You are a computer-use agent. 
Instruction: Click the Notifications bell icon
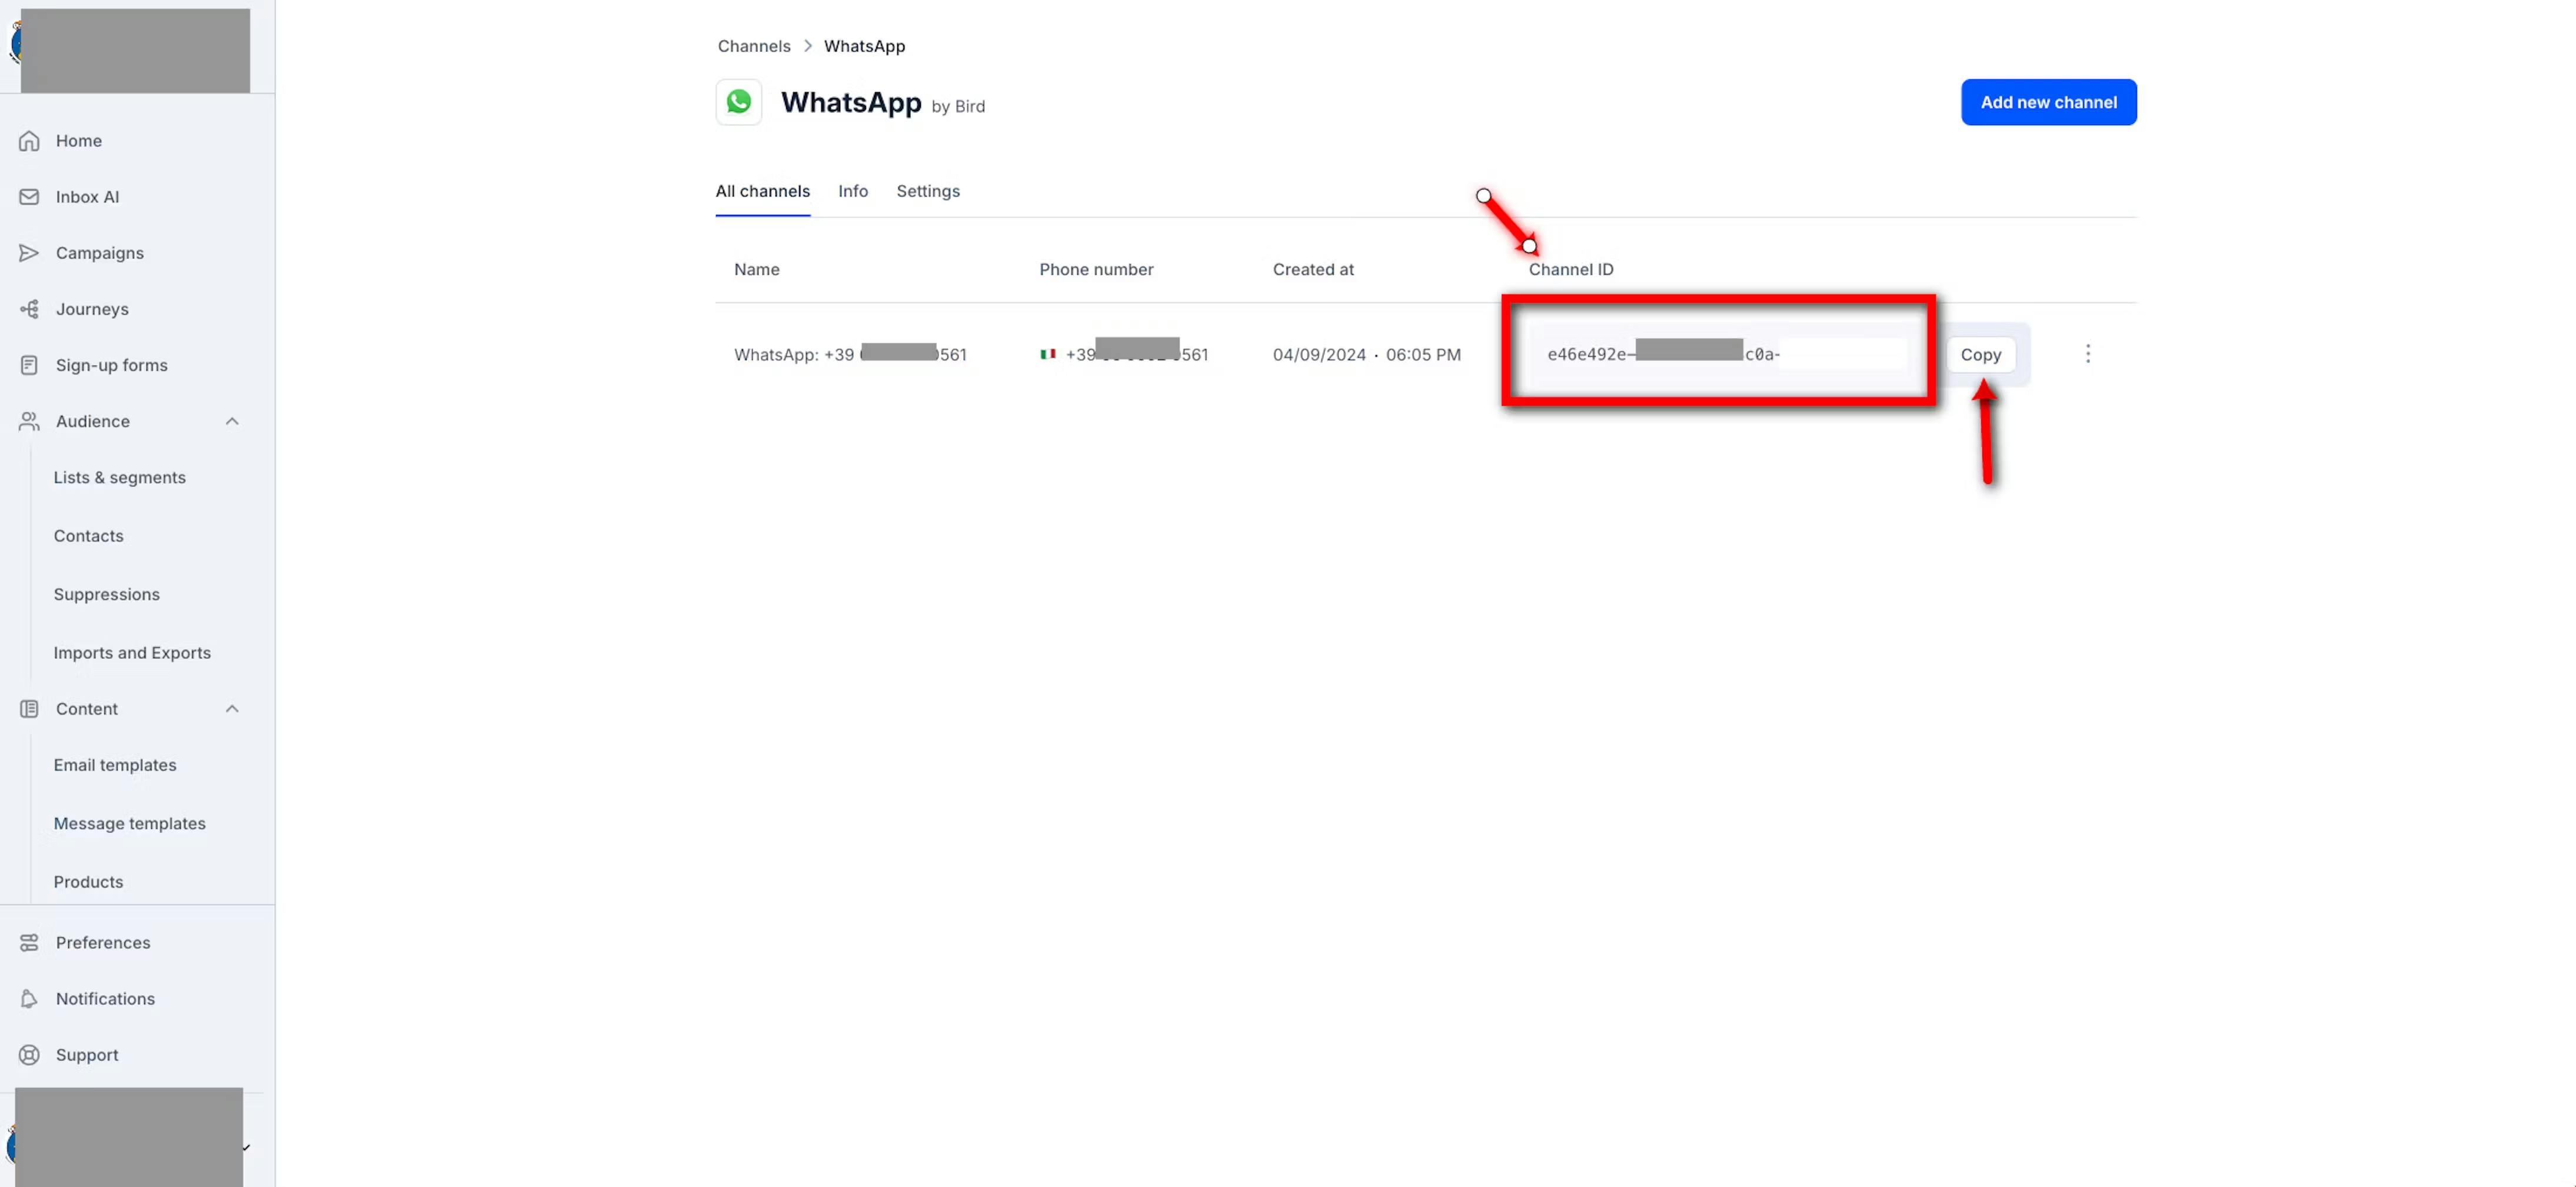29,998
